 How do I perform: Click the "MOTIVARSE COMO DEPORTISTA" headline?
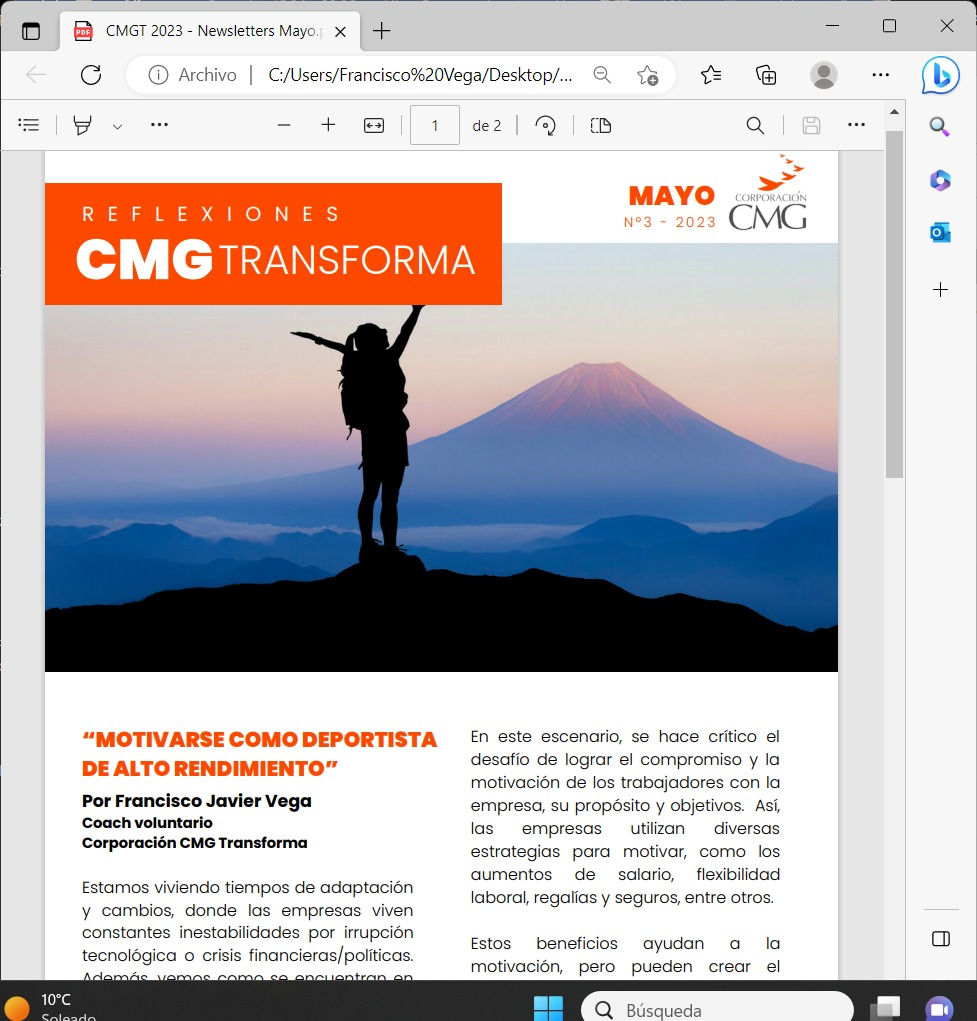point(259,753)
